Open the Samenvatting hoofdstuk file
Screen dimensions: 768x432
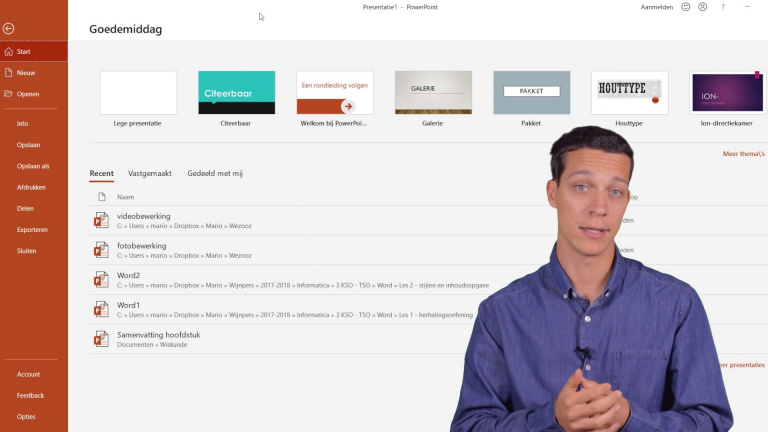tap(158, 335)
